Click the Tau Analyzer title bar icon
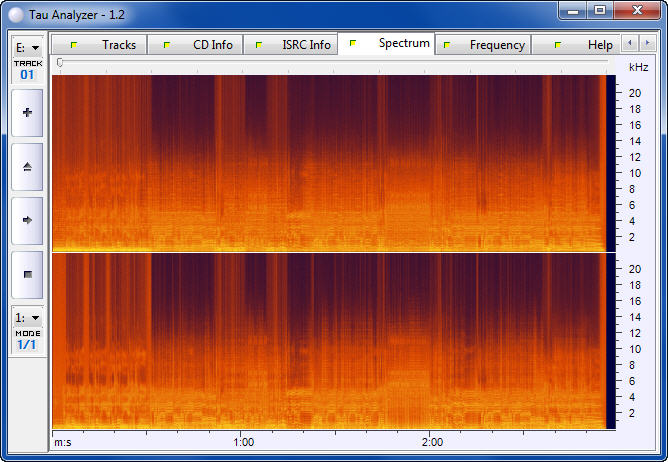The height and width of the screenshot is (462, 668). coord(17,15)
